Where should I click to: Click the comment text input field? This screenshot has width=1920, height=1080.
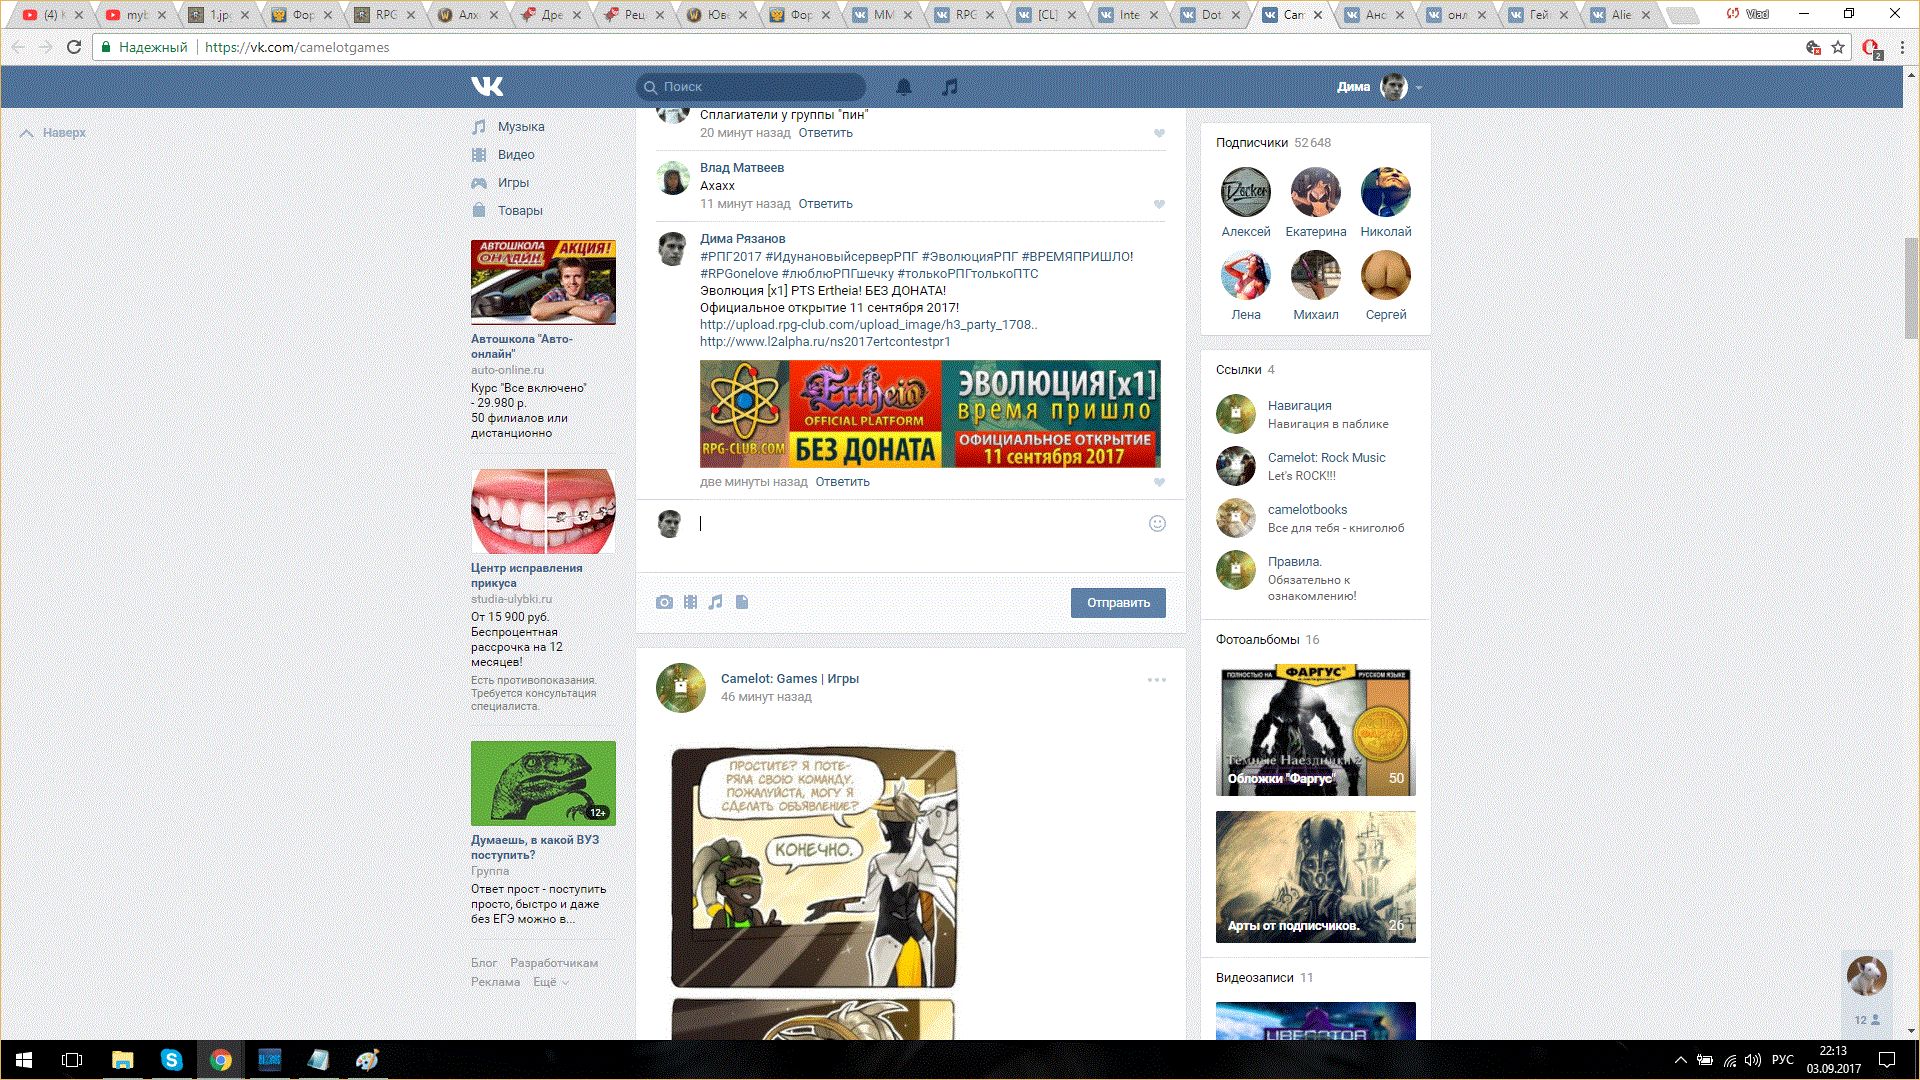click(x=915, y=524)
